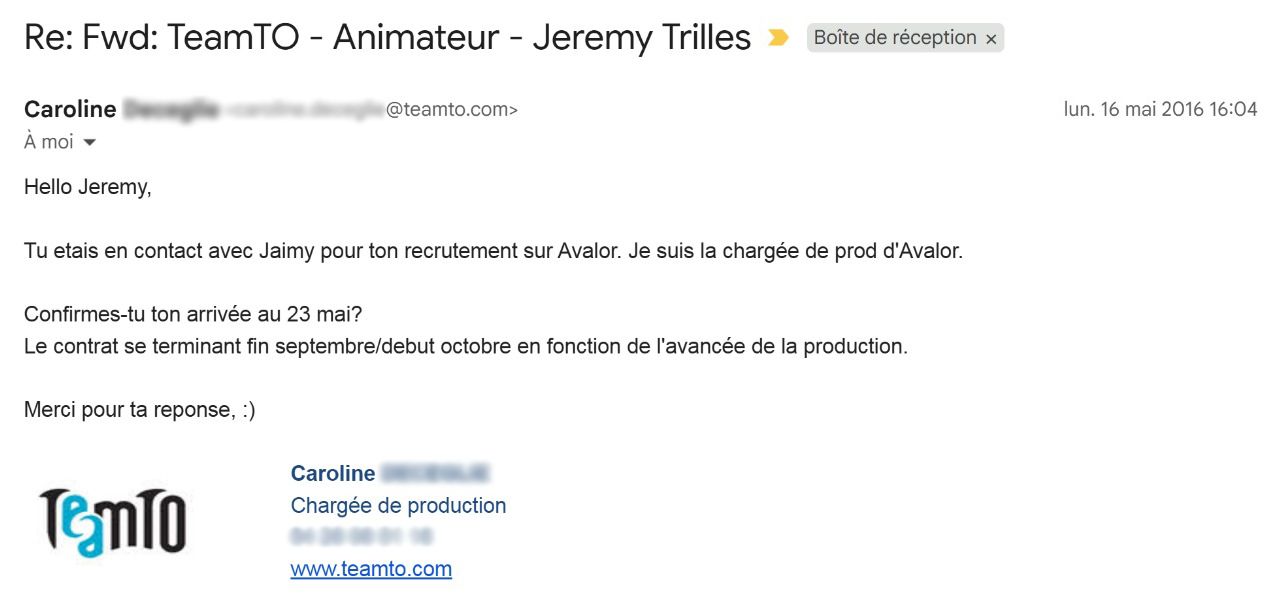Click sender name Caroline in header
The image size is (1285, 606).
[x=70, y=110]
